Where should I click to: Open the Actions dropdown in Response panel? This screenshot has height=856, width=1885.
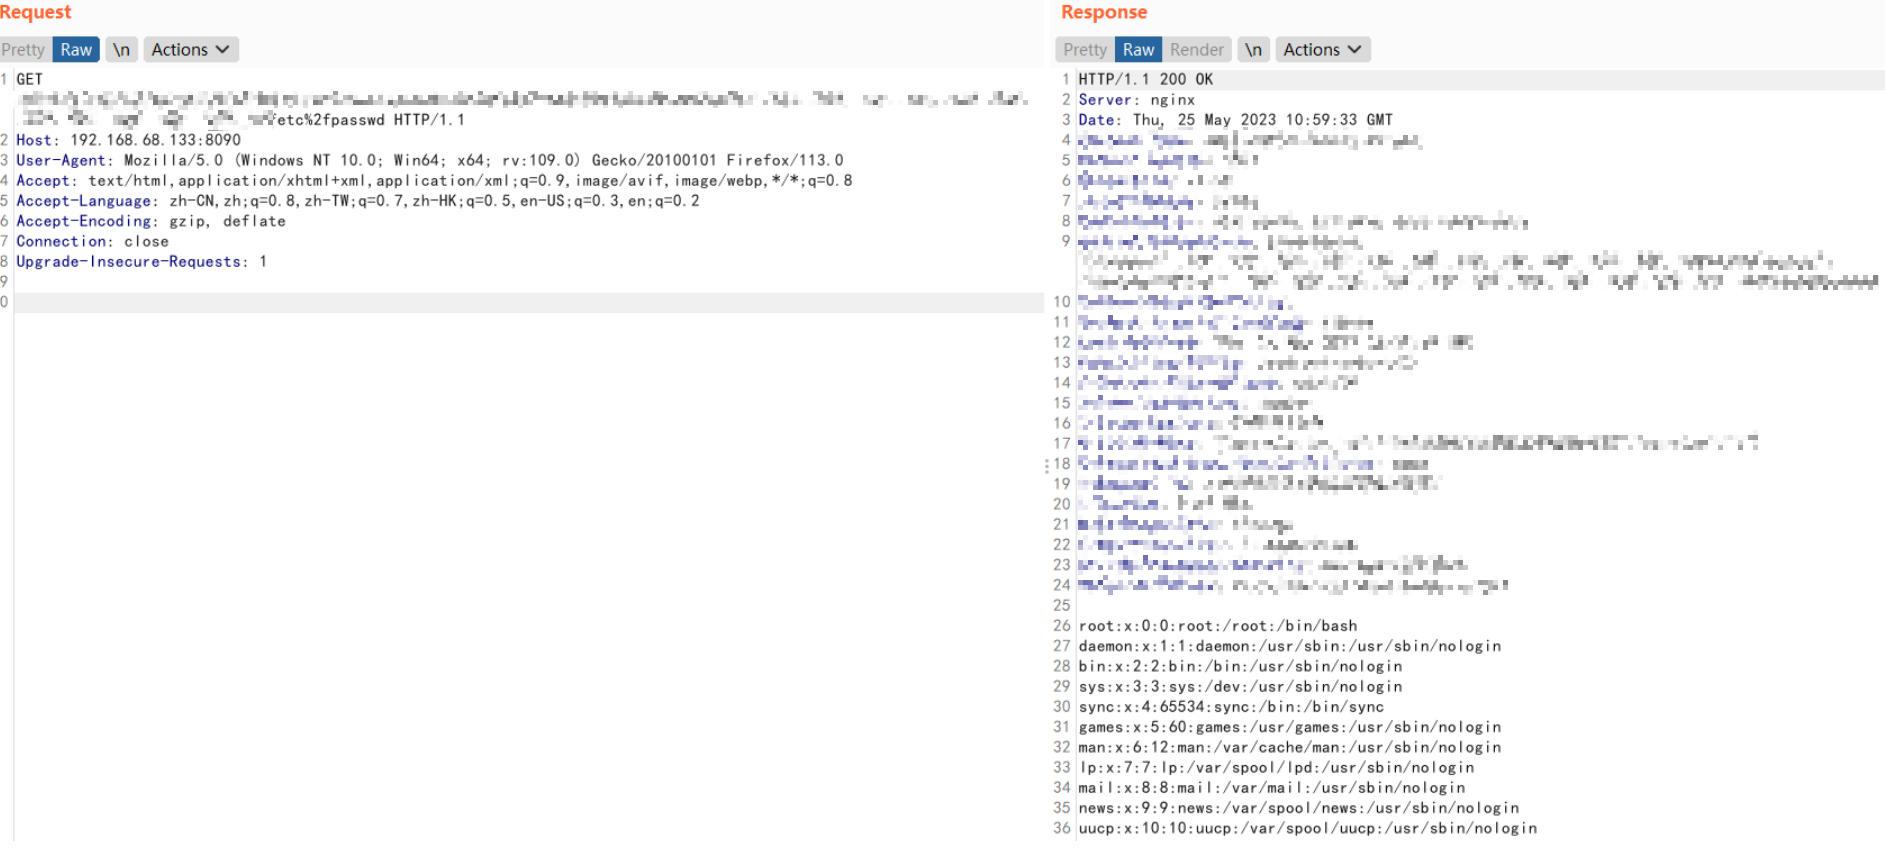tap(1323, 50)
